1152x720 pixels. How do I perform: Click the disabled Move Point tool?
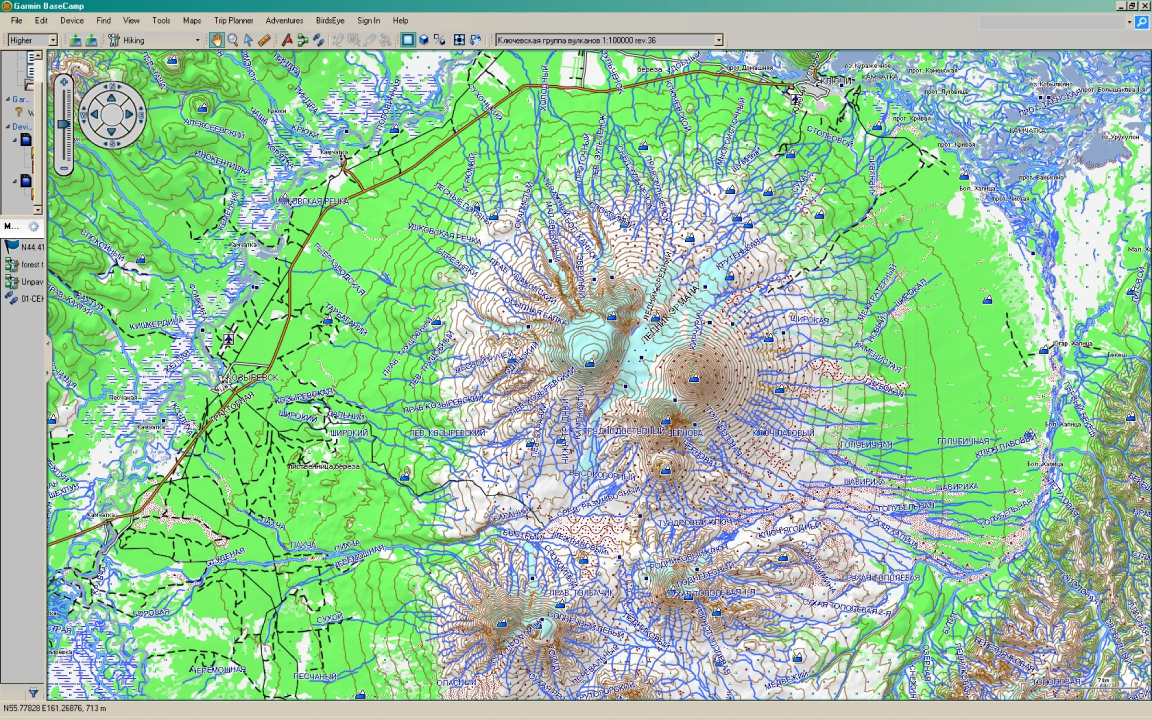[x=353, y=40]
